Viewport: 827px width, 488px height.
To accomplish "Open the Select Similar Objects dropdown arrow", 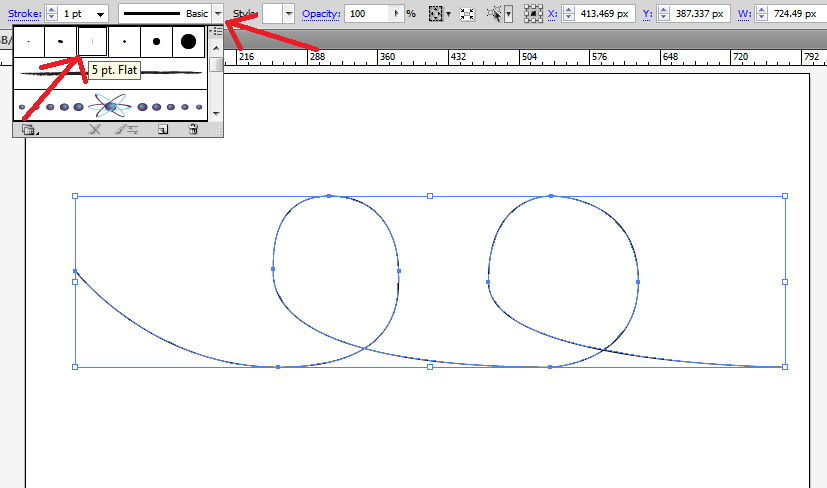I will tap(508, 14).
